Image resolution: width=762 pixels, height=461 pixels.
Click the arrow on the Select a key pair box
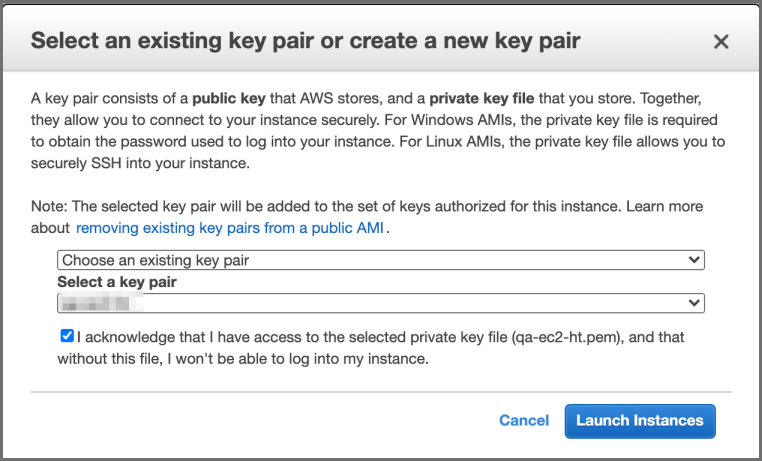[695, 303]
